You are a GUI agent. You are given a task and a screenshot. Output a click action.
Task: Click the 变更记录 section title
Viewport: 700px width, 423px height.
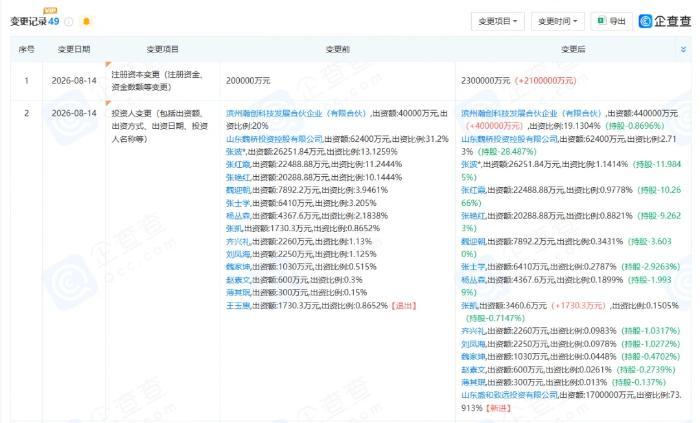click(x=29, y=21)
